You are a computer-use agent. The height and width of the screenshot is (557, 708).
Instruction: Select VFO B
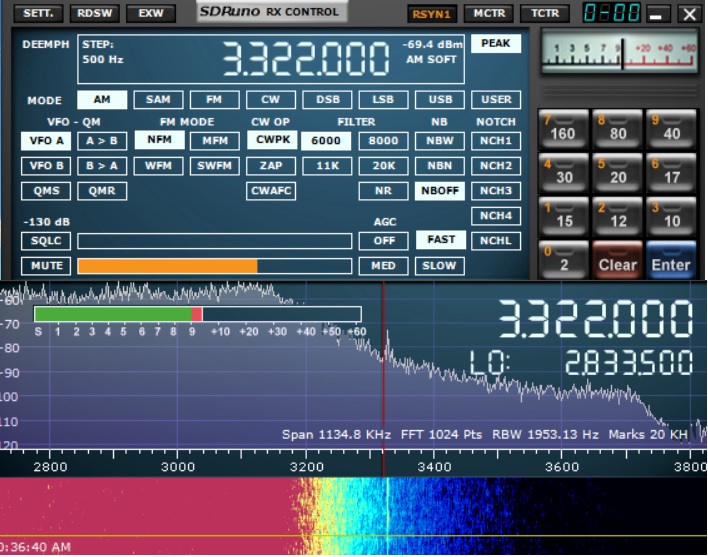(46, 166)
